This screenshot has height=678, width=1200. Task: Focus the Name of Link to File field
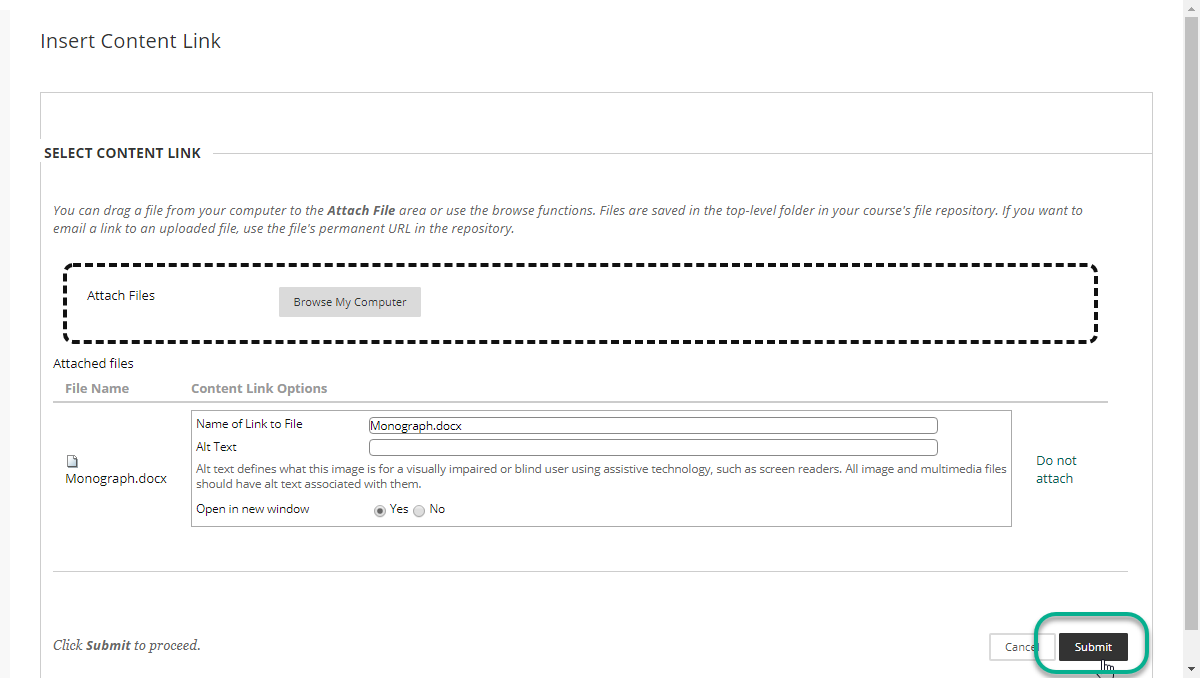click(653, 425)
